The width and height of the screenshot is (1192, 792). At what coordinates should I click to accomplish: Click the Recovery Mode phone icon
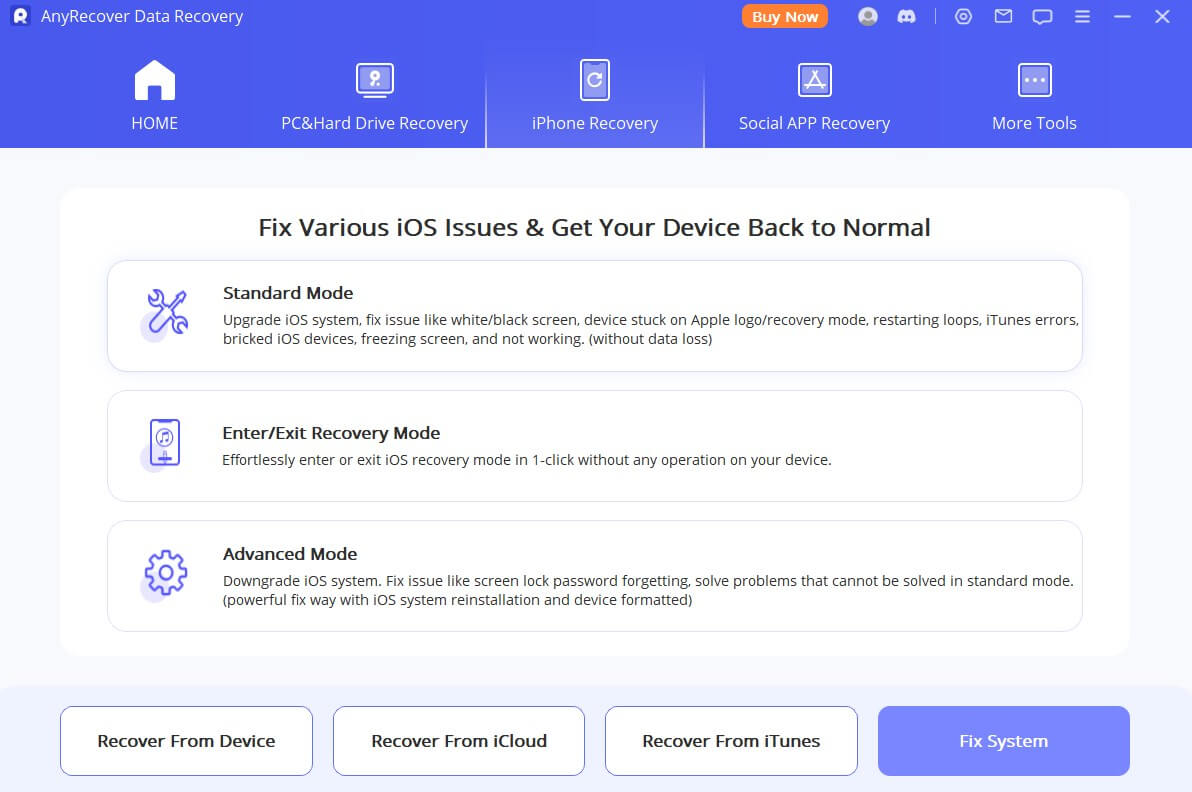(x=165, y=442)
